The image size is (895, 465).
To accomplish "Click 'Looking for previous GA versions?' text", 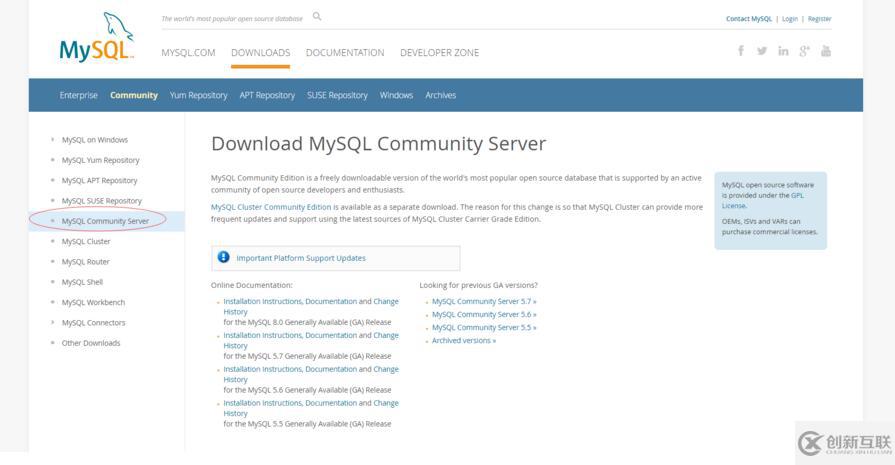I will pyautogui.click(x=478, y=285).
